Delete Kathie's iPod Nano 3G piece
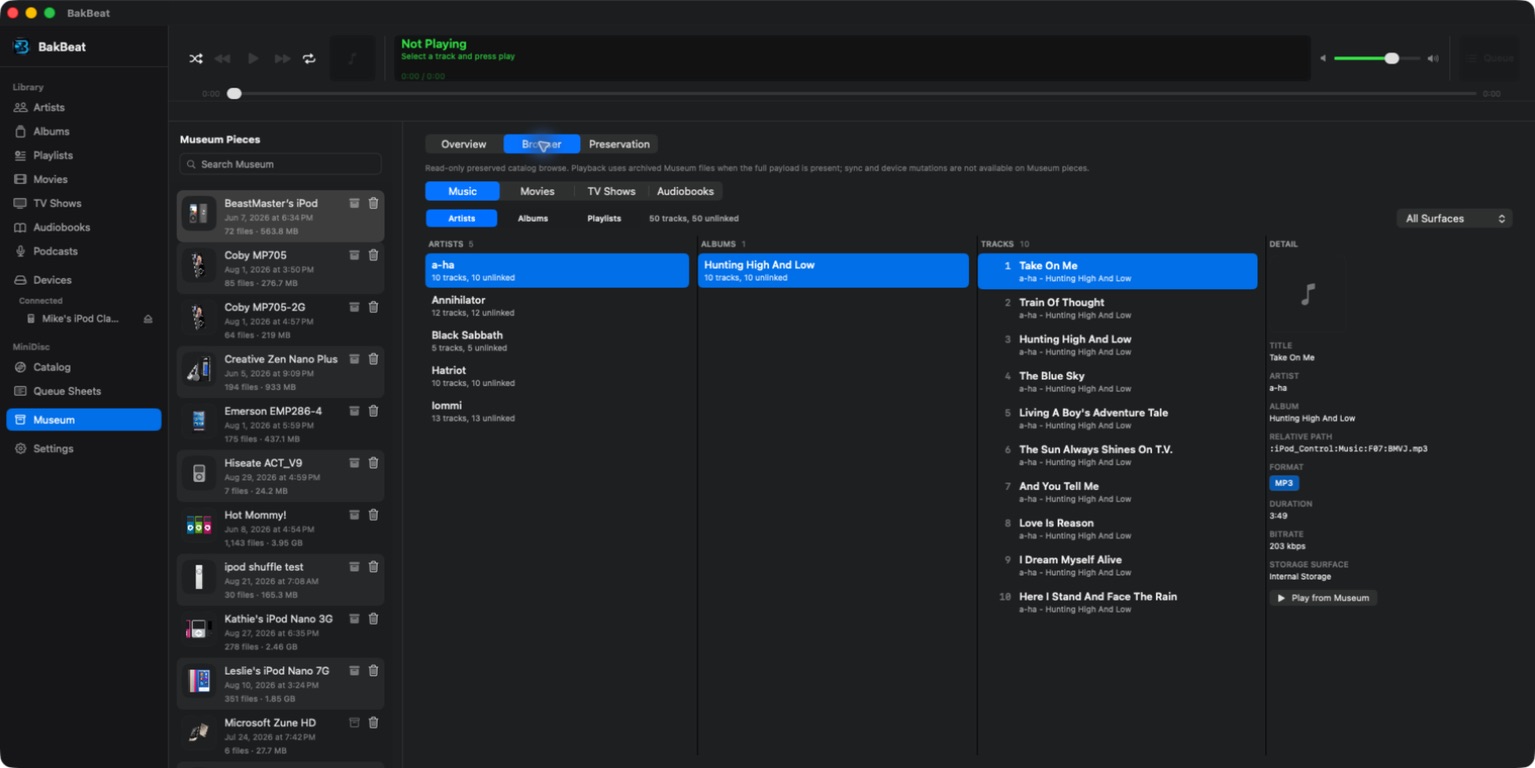Screen dimensions: 1535x768 point(373,619)
